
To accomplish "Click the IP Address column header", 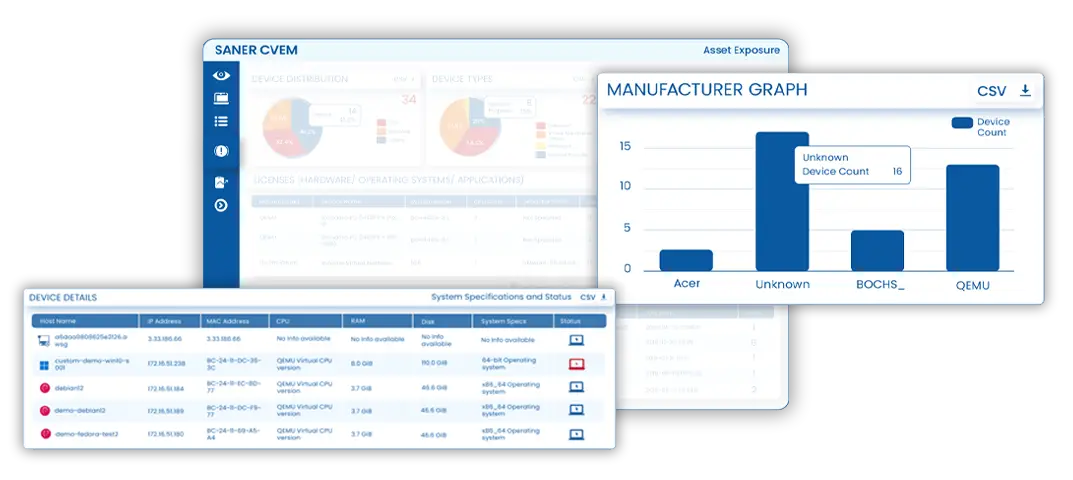I will (x=167, y=321).
